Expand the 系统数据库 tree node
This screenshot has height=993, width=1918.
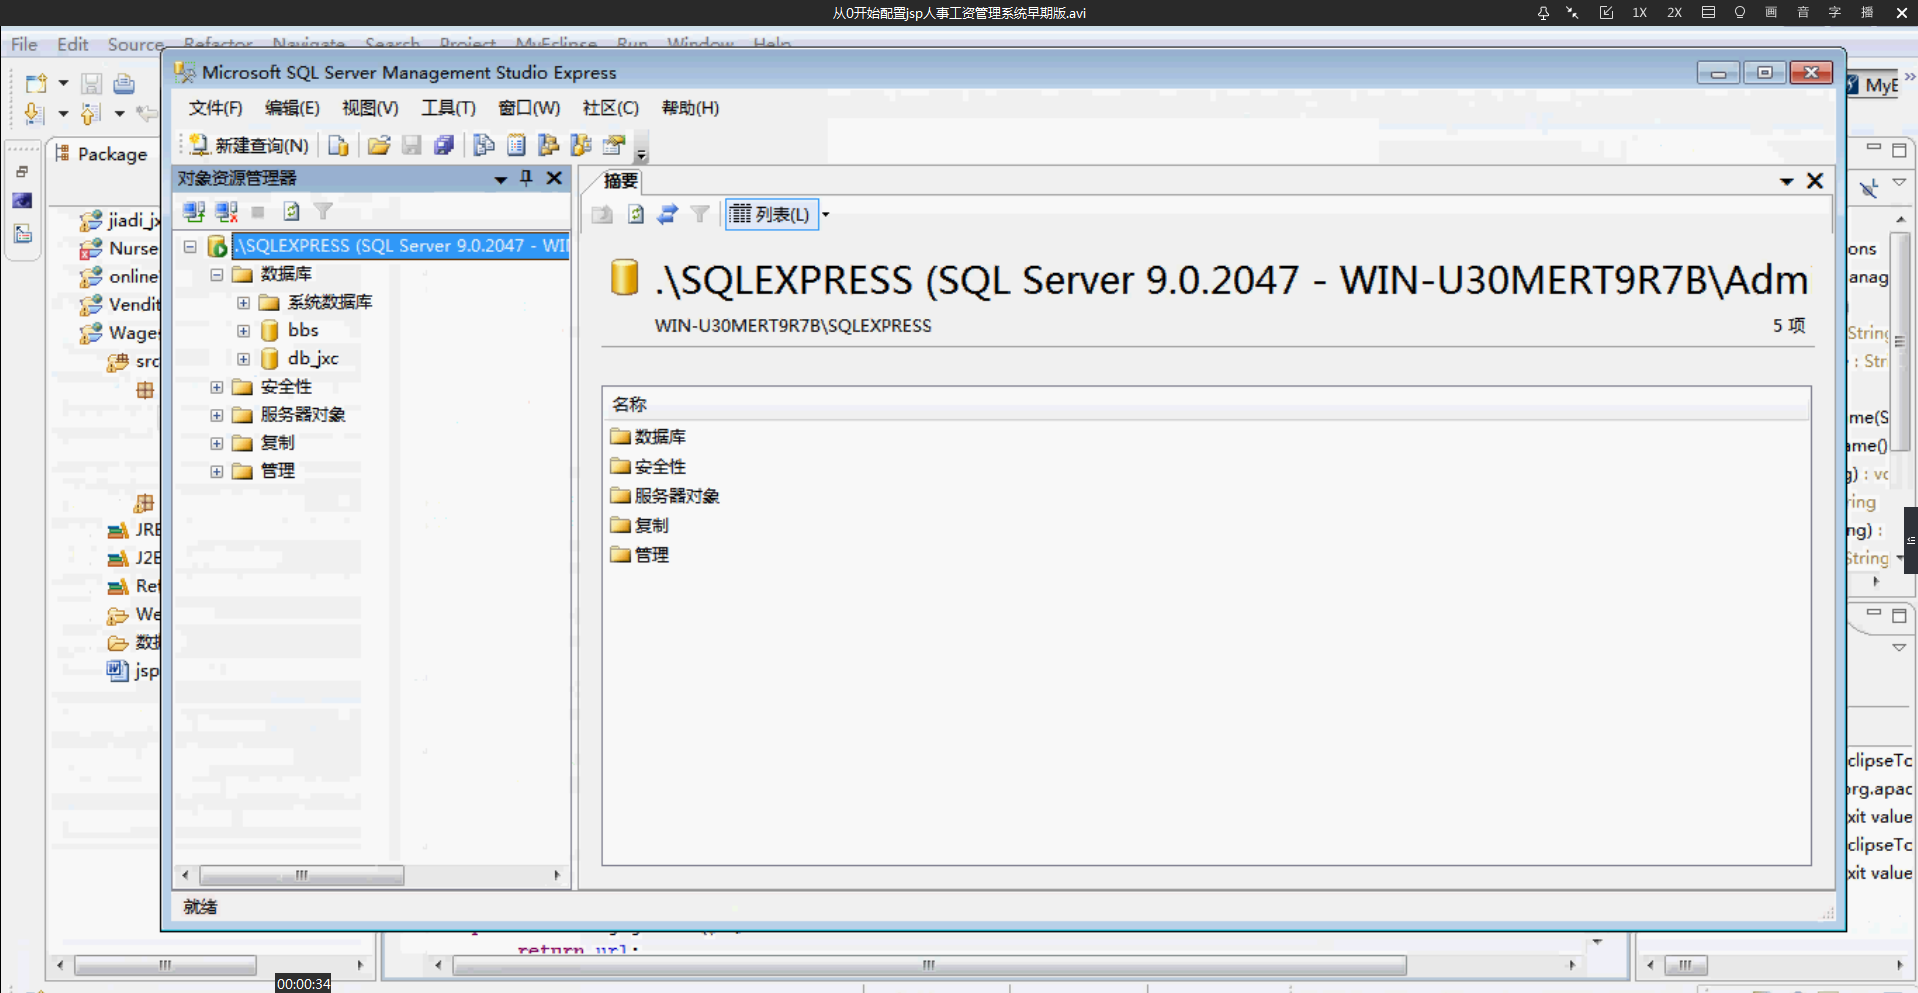click(x=243, y=302)
